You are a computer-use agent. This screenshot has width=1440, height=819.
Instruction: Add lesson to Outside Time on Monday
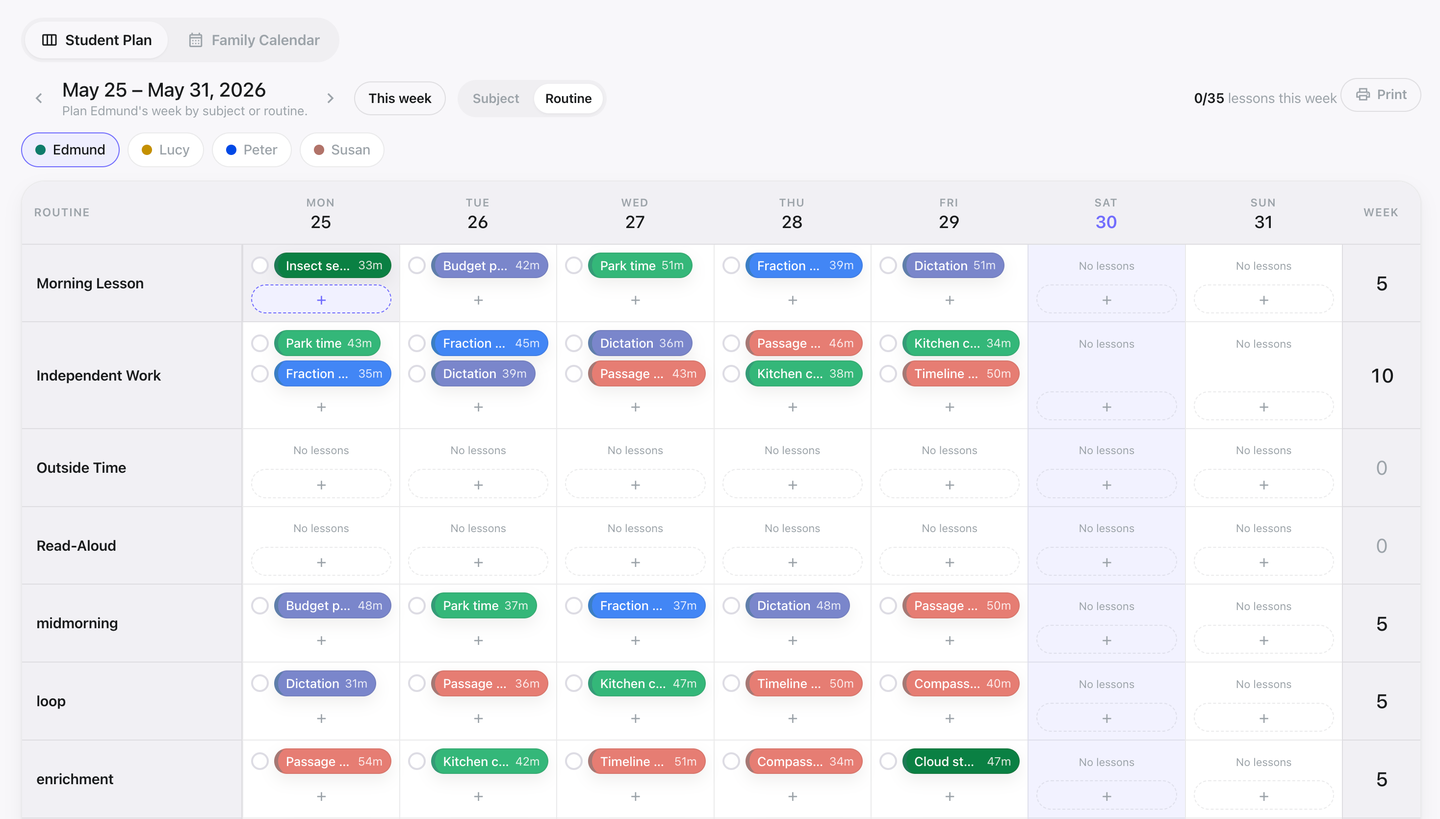coord(321,484)
